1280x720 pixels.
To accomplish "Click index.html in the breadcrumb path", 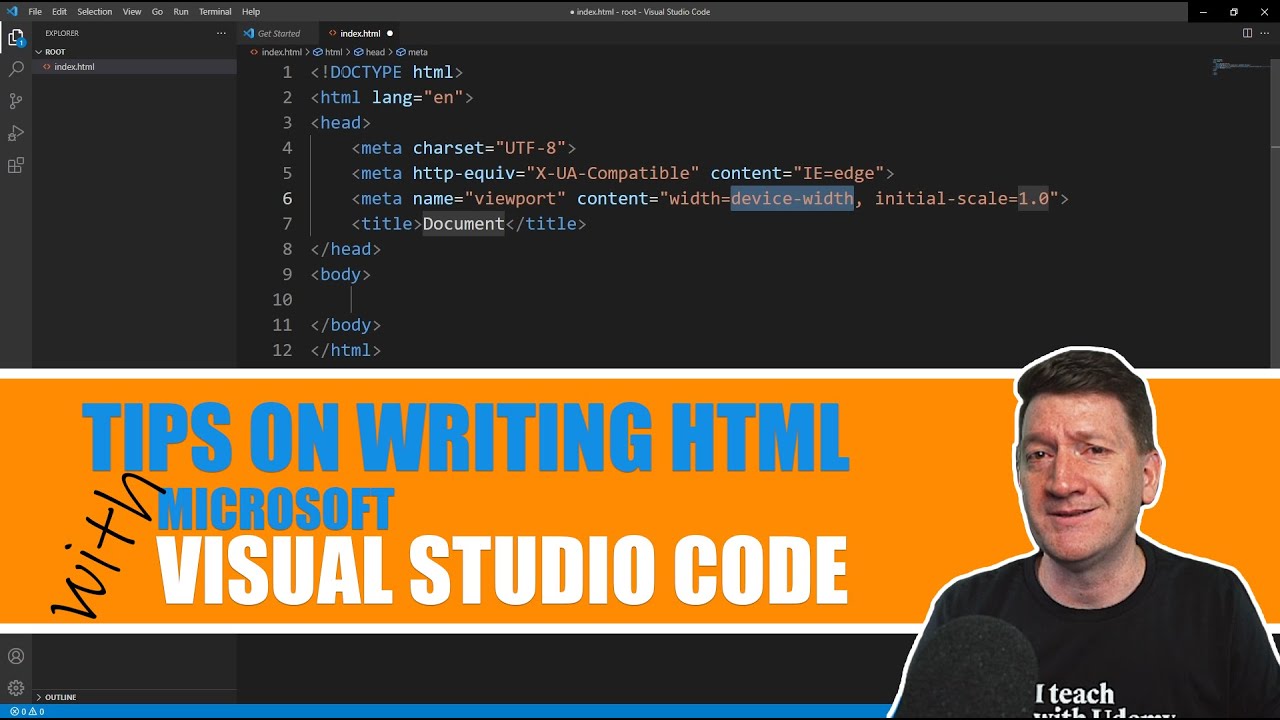I will (x=281, y=52).
